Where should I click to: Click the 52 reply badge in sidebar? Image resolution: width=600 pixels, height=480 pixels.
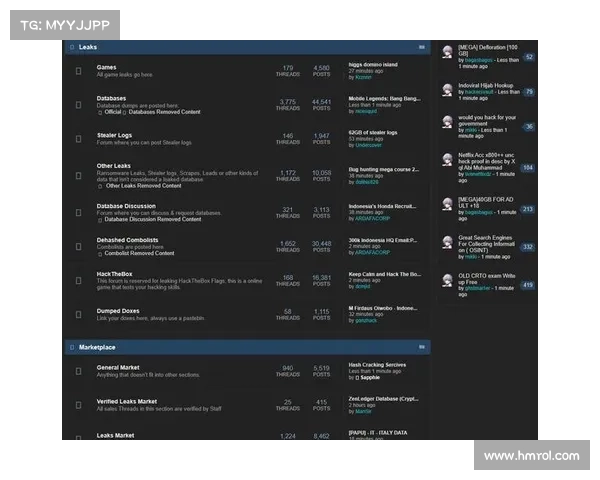(529, 57)
